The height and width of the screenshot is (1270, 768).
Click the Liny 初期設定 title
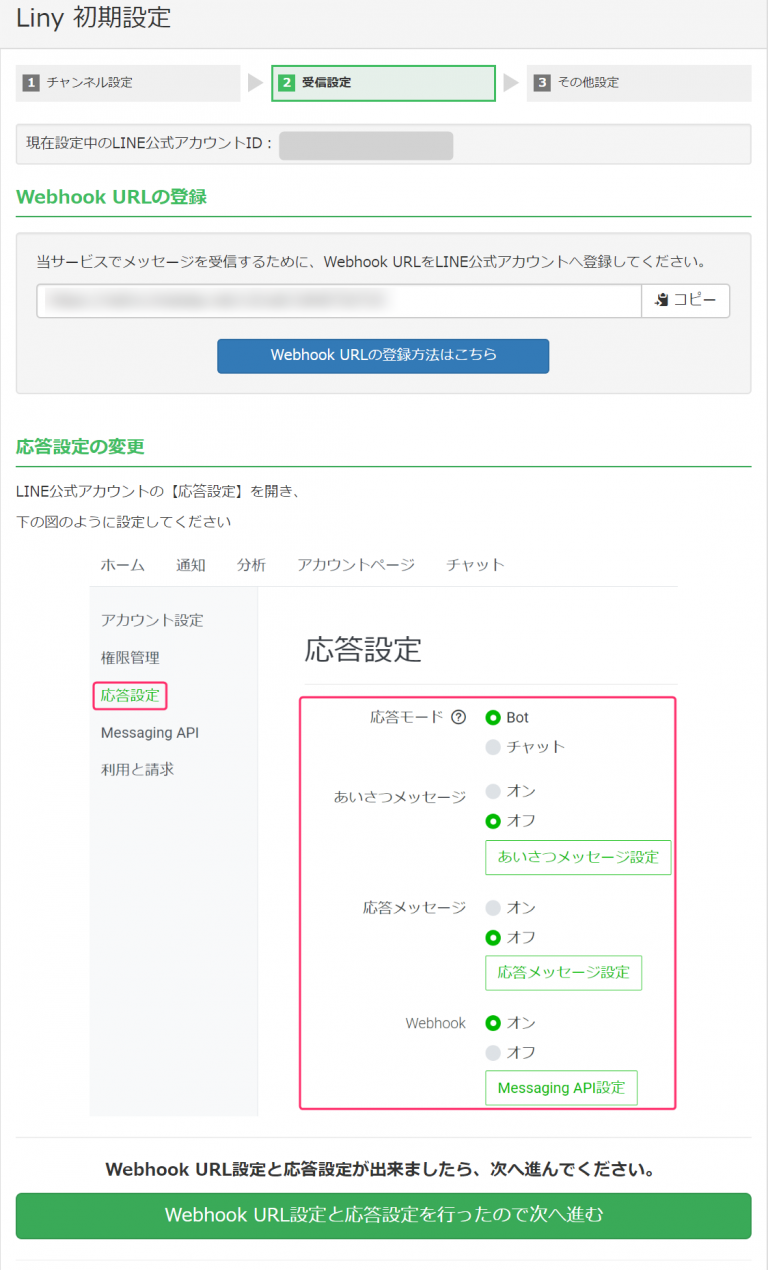pyautogui.click(x=93, y=18)
